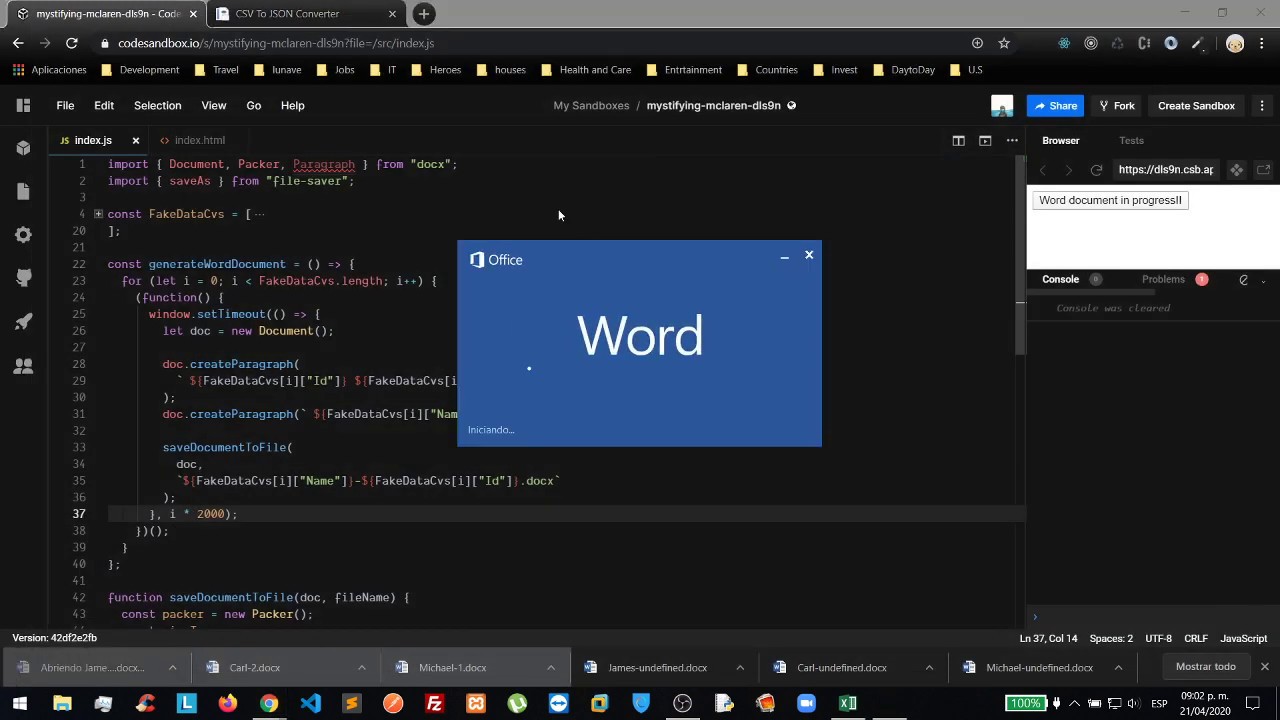Click the Word document in progress button
Viewport: 1280px width, 720px height.
pos(1110,200)
